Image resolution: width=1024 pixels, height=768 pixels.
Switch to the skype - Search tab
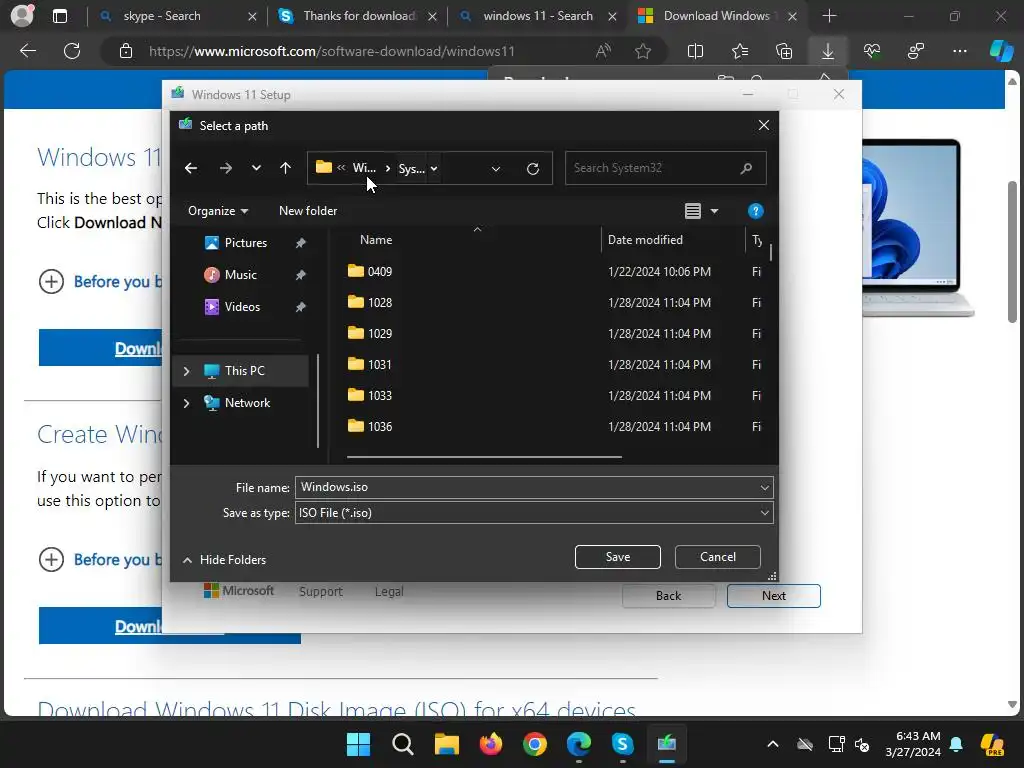coord(162,16)
